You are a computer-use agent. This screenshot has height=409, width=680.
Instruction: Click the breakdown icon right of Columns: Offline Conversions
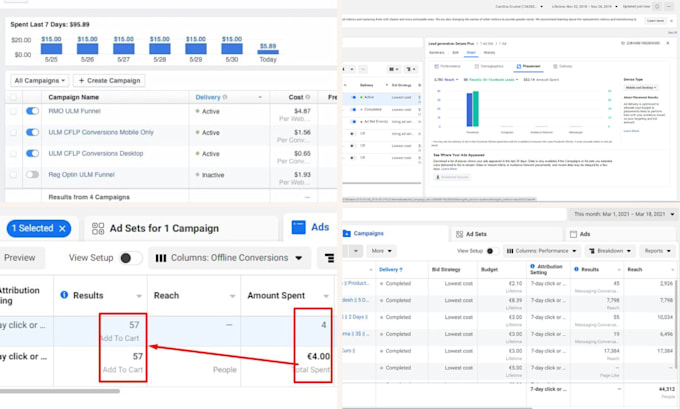[x=330, y=258]
